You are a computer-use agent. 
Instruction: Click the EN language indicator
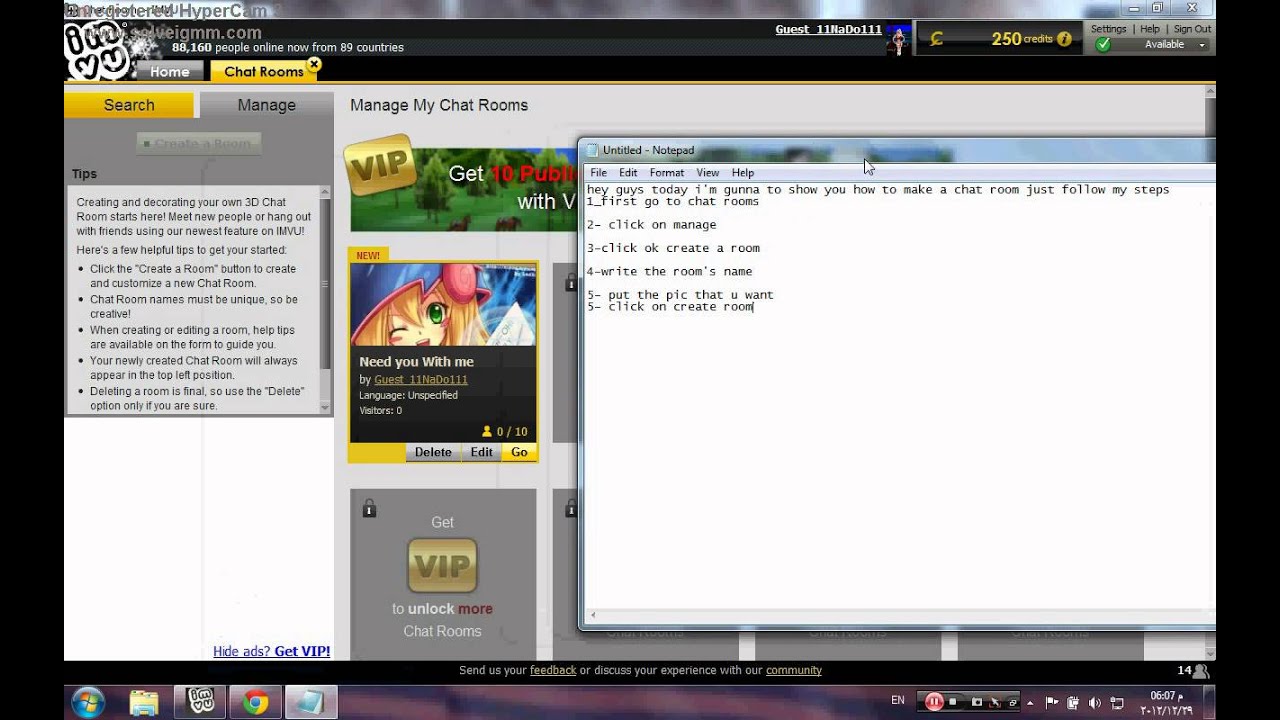898,701
